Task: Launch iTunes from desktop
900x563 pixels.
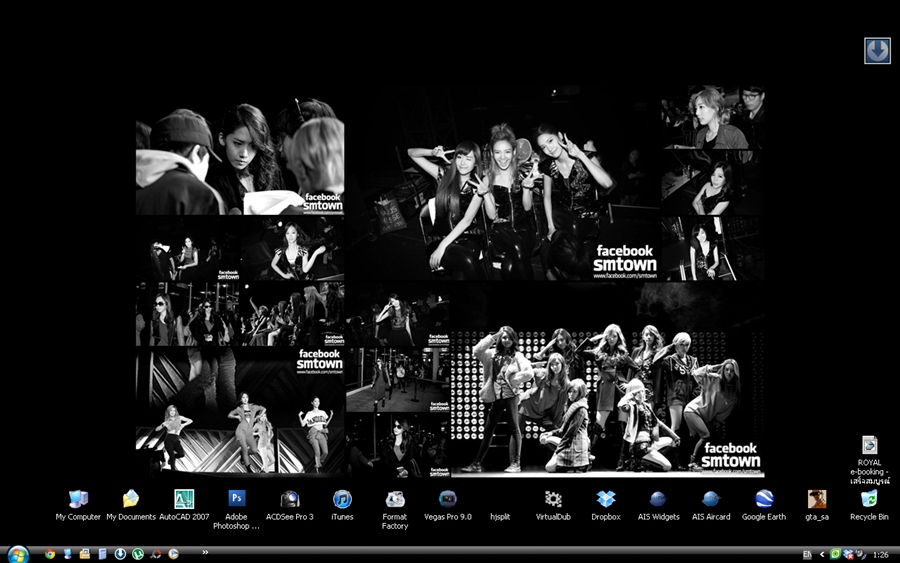Action: (342, 505)
